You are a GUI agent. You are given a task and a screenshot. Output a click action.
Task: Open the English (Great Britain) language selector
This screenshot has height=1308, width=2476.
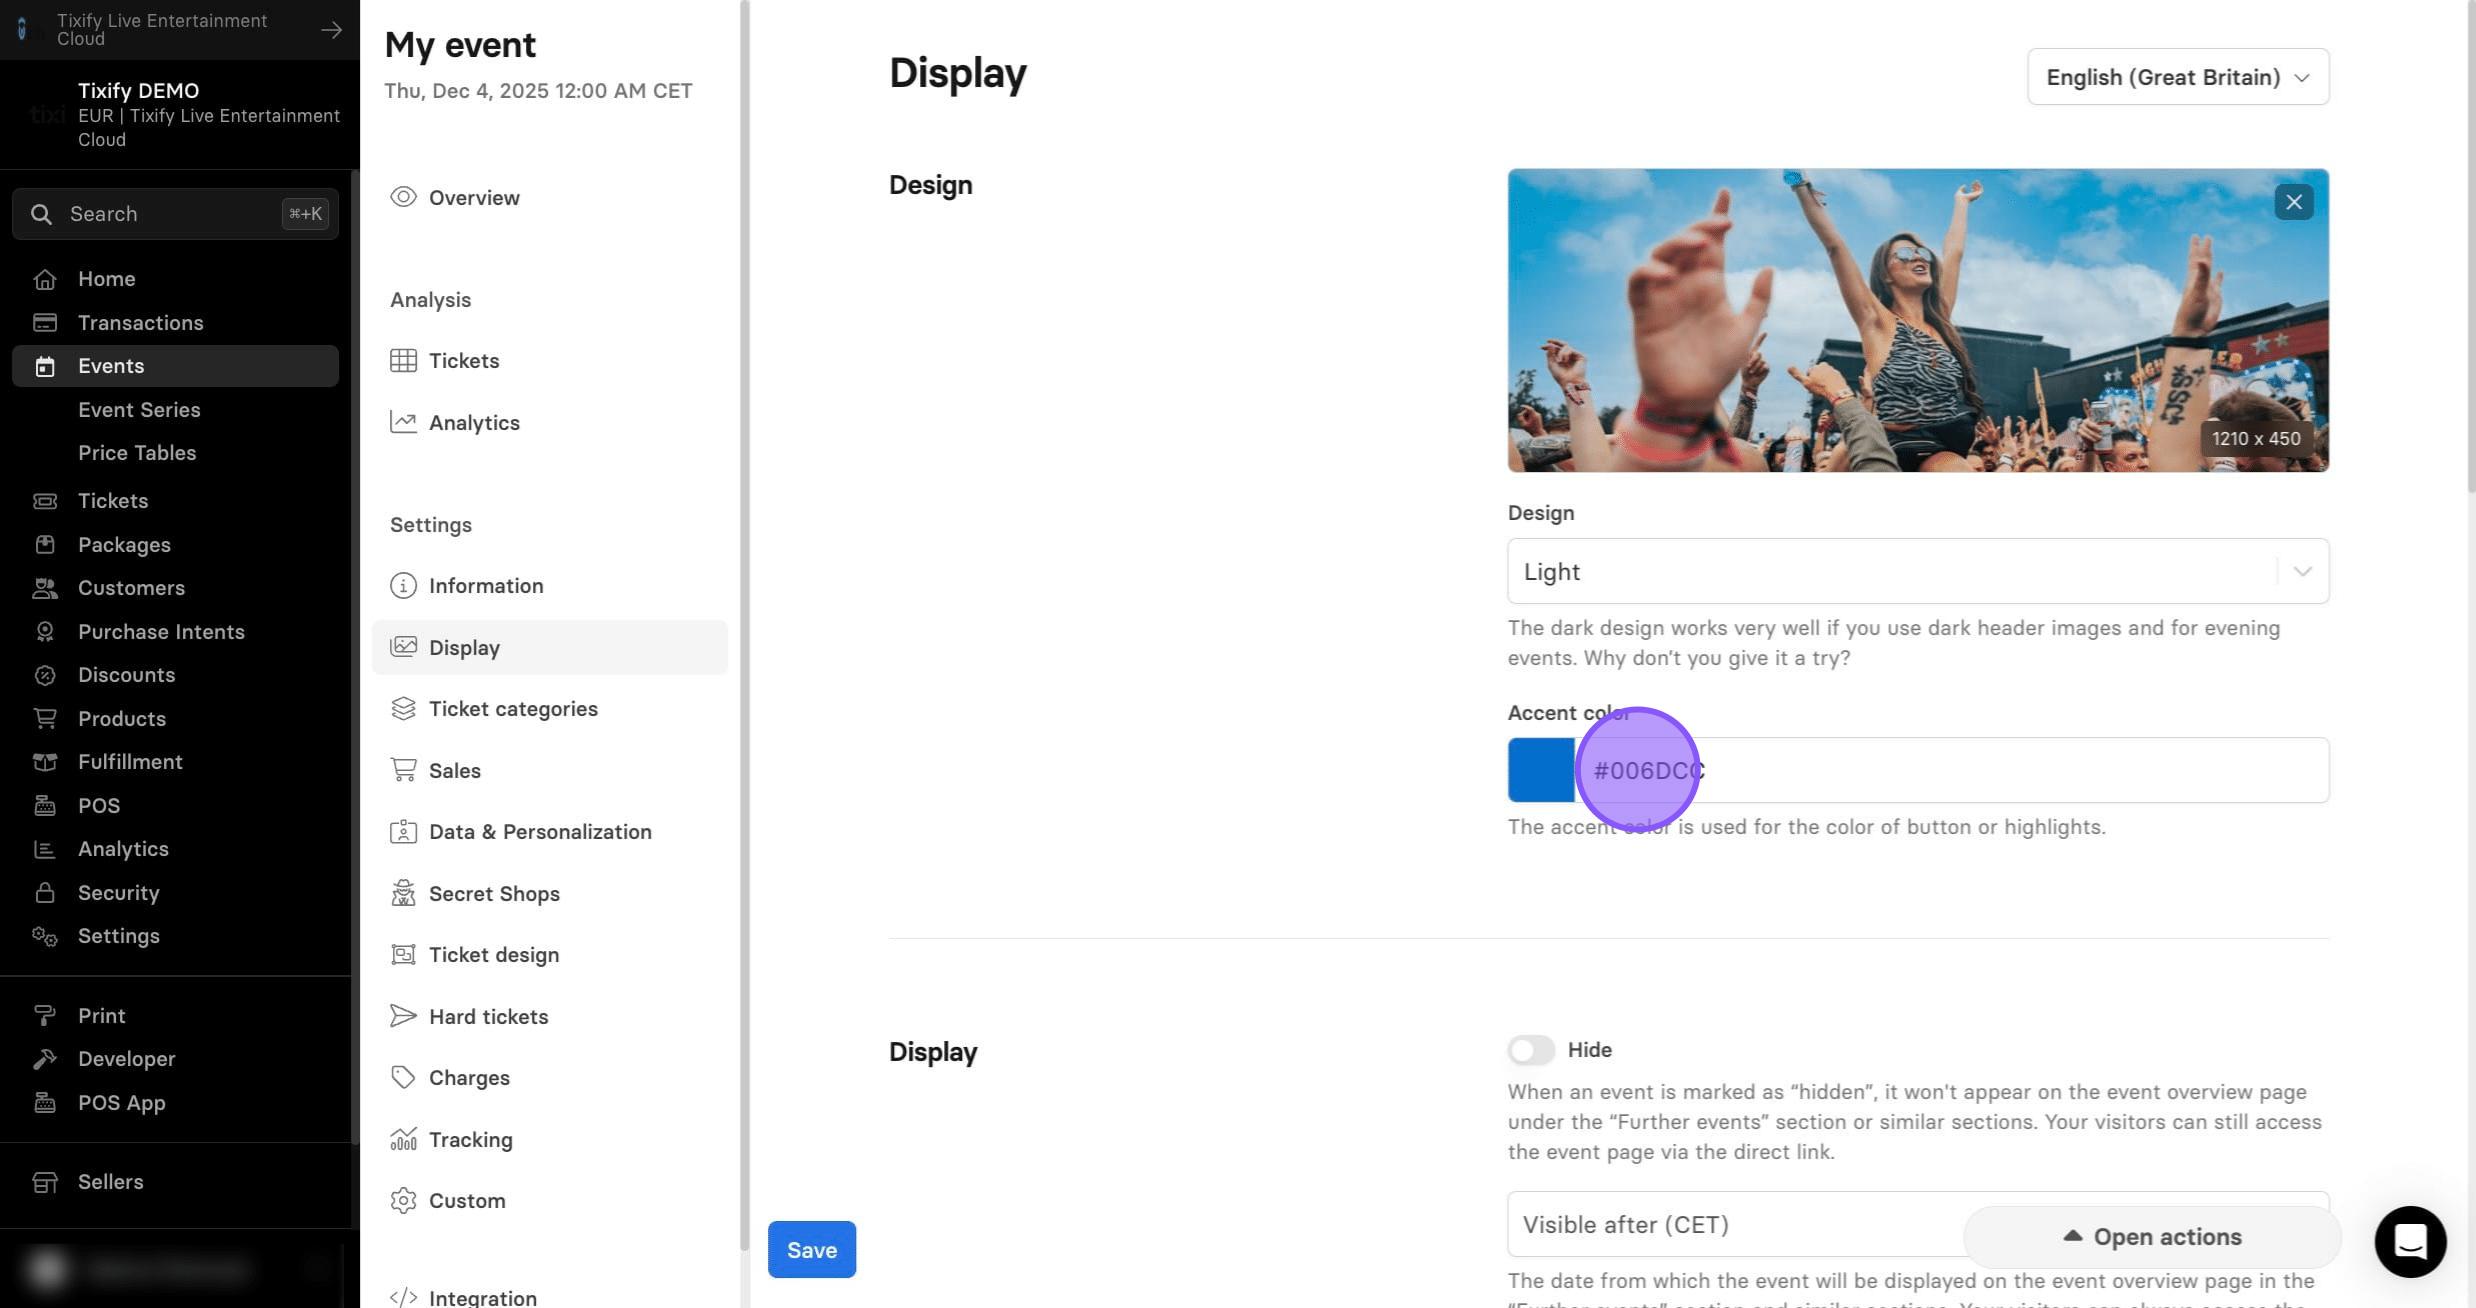pyautogui.click(x=2178, y=77)
